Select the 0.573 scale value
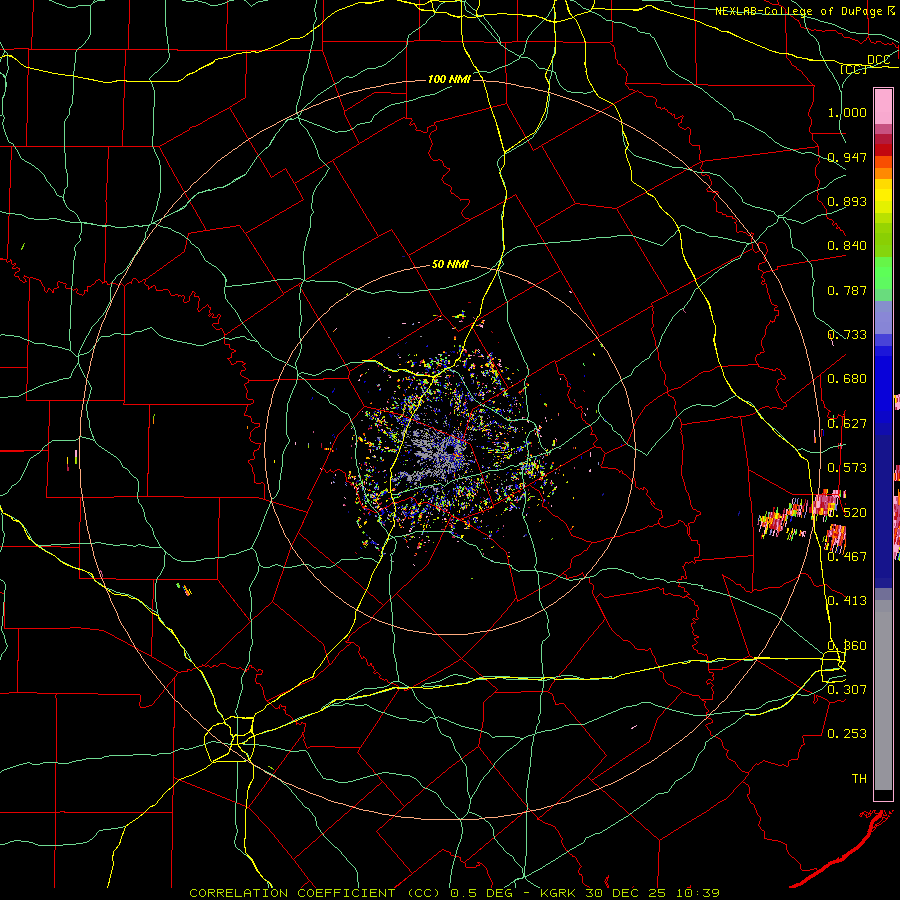Viewport: 900px width, 900px height. pos(847,468)
